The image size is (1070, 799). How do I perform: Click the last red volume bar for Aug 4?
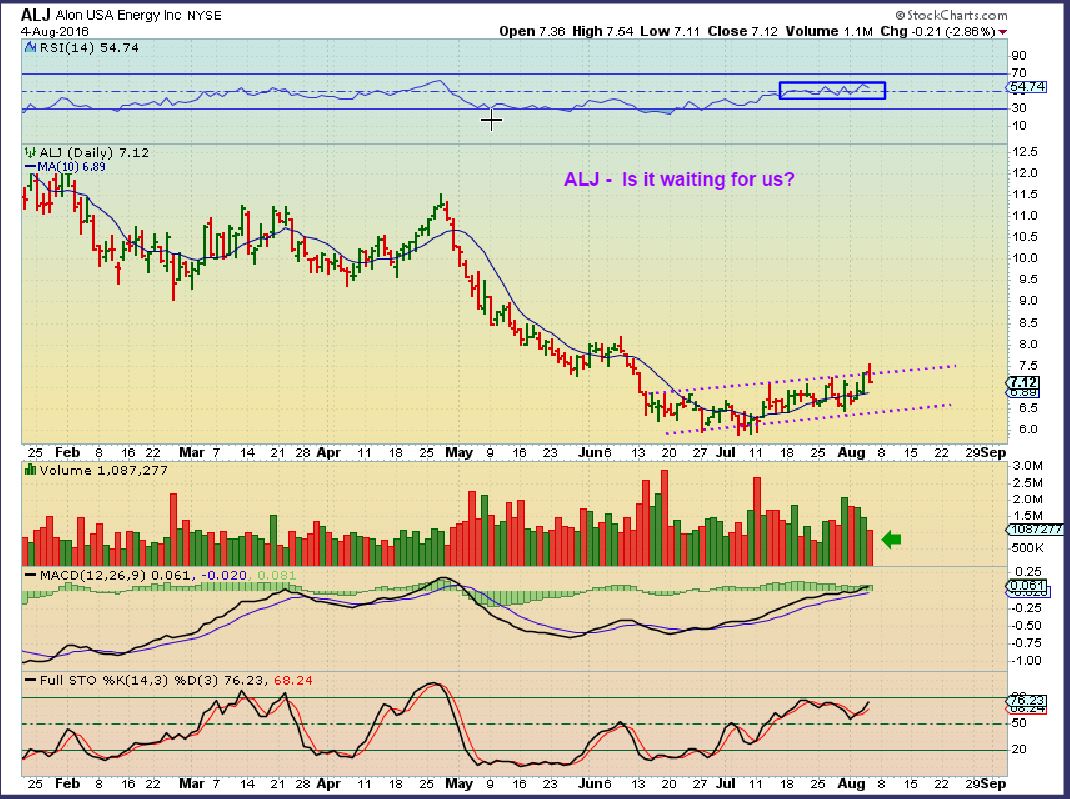(869, 548)
